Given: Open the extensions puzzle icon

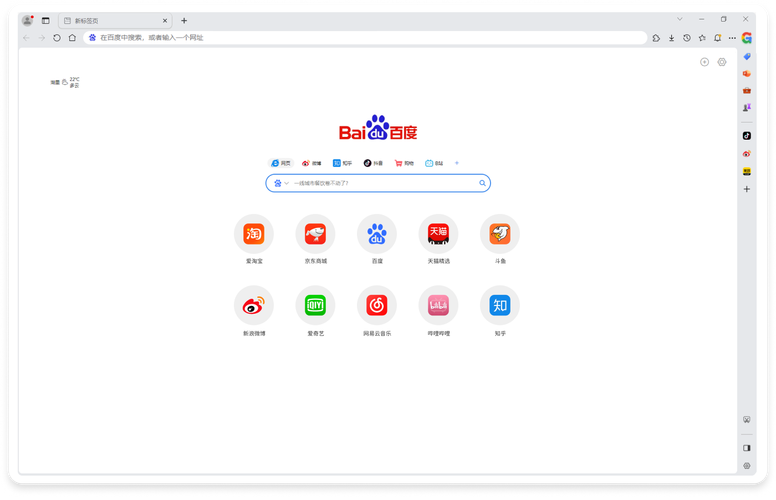Looking at the screenshot, I should pos(656,38).
